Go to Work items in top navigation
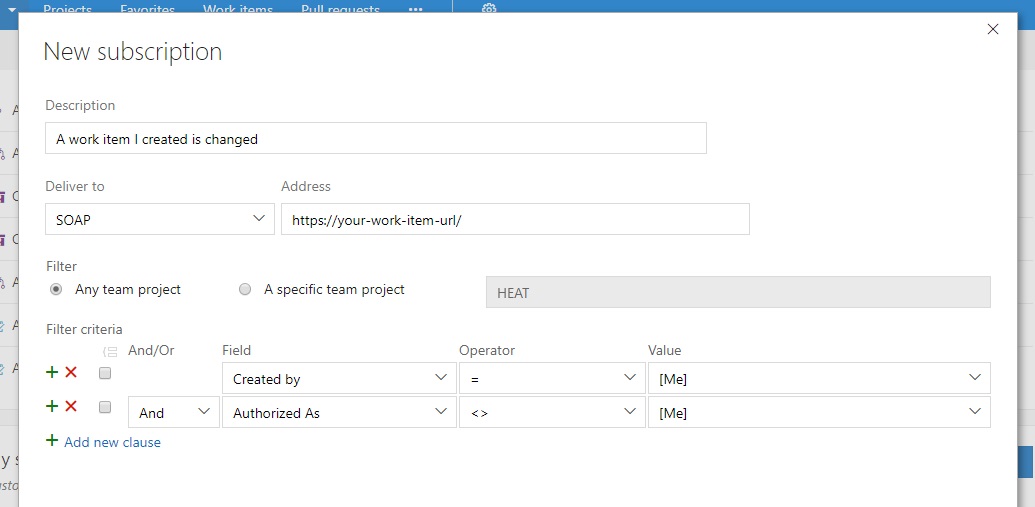1035x507 pixels. tap(237, 9)
